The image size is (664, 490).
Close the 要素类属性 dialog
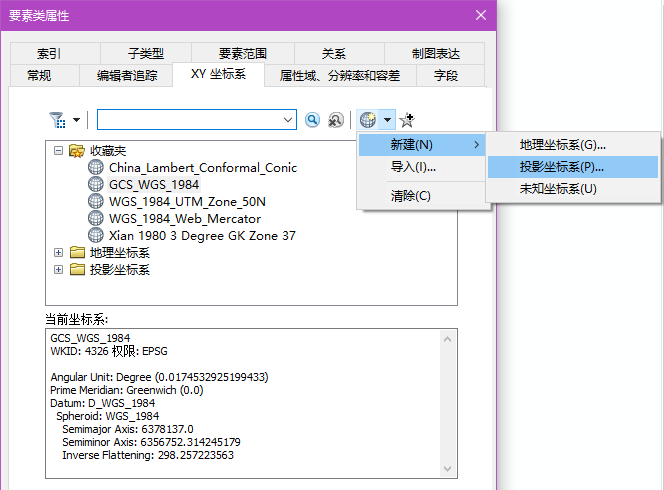tap(481, 15)
